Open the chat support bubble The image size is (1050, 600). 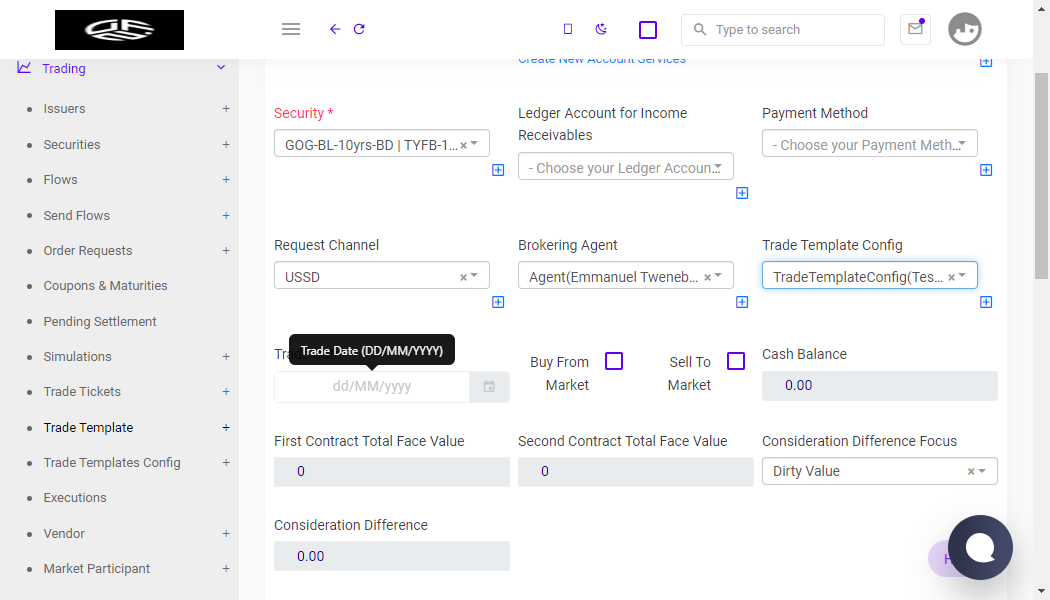pyautogui.click(x=980, y=547)
